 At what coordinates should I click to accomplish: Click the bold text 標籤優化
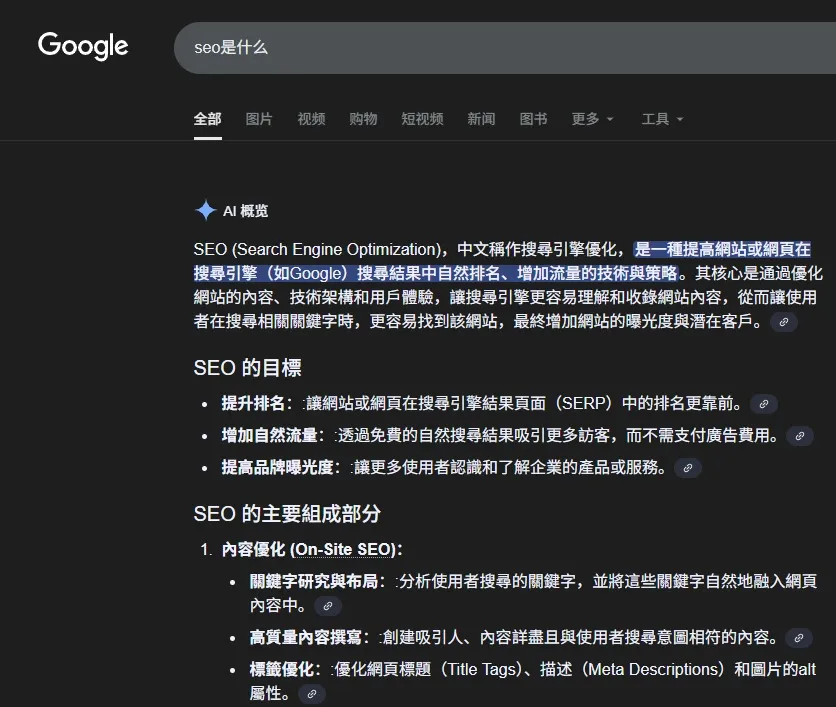pyautogui.click(x=282, y=669)
